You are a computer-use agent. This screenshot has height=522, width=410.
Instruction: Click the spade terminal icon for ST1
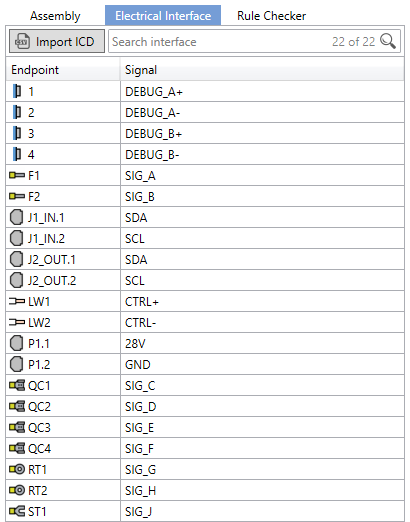[17, 511]
